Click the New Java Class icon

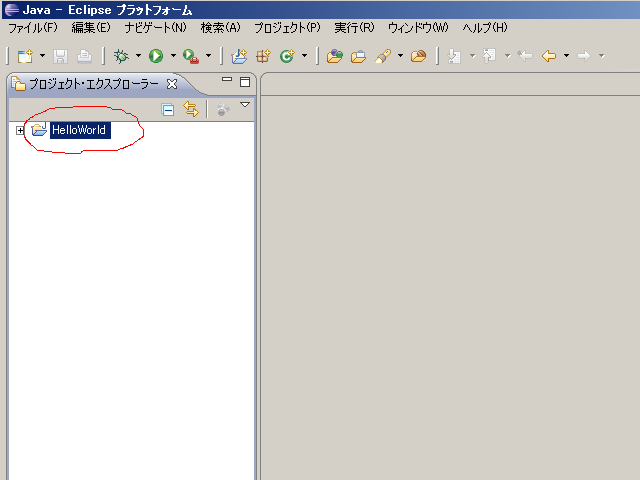coord(287,56)
